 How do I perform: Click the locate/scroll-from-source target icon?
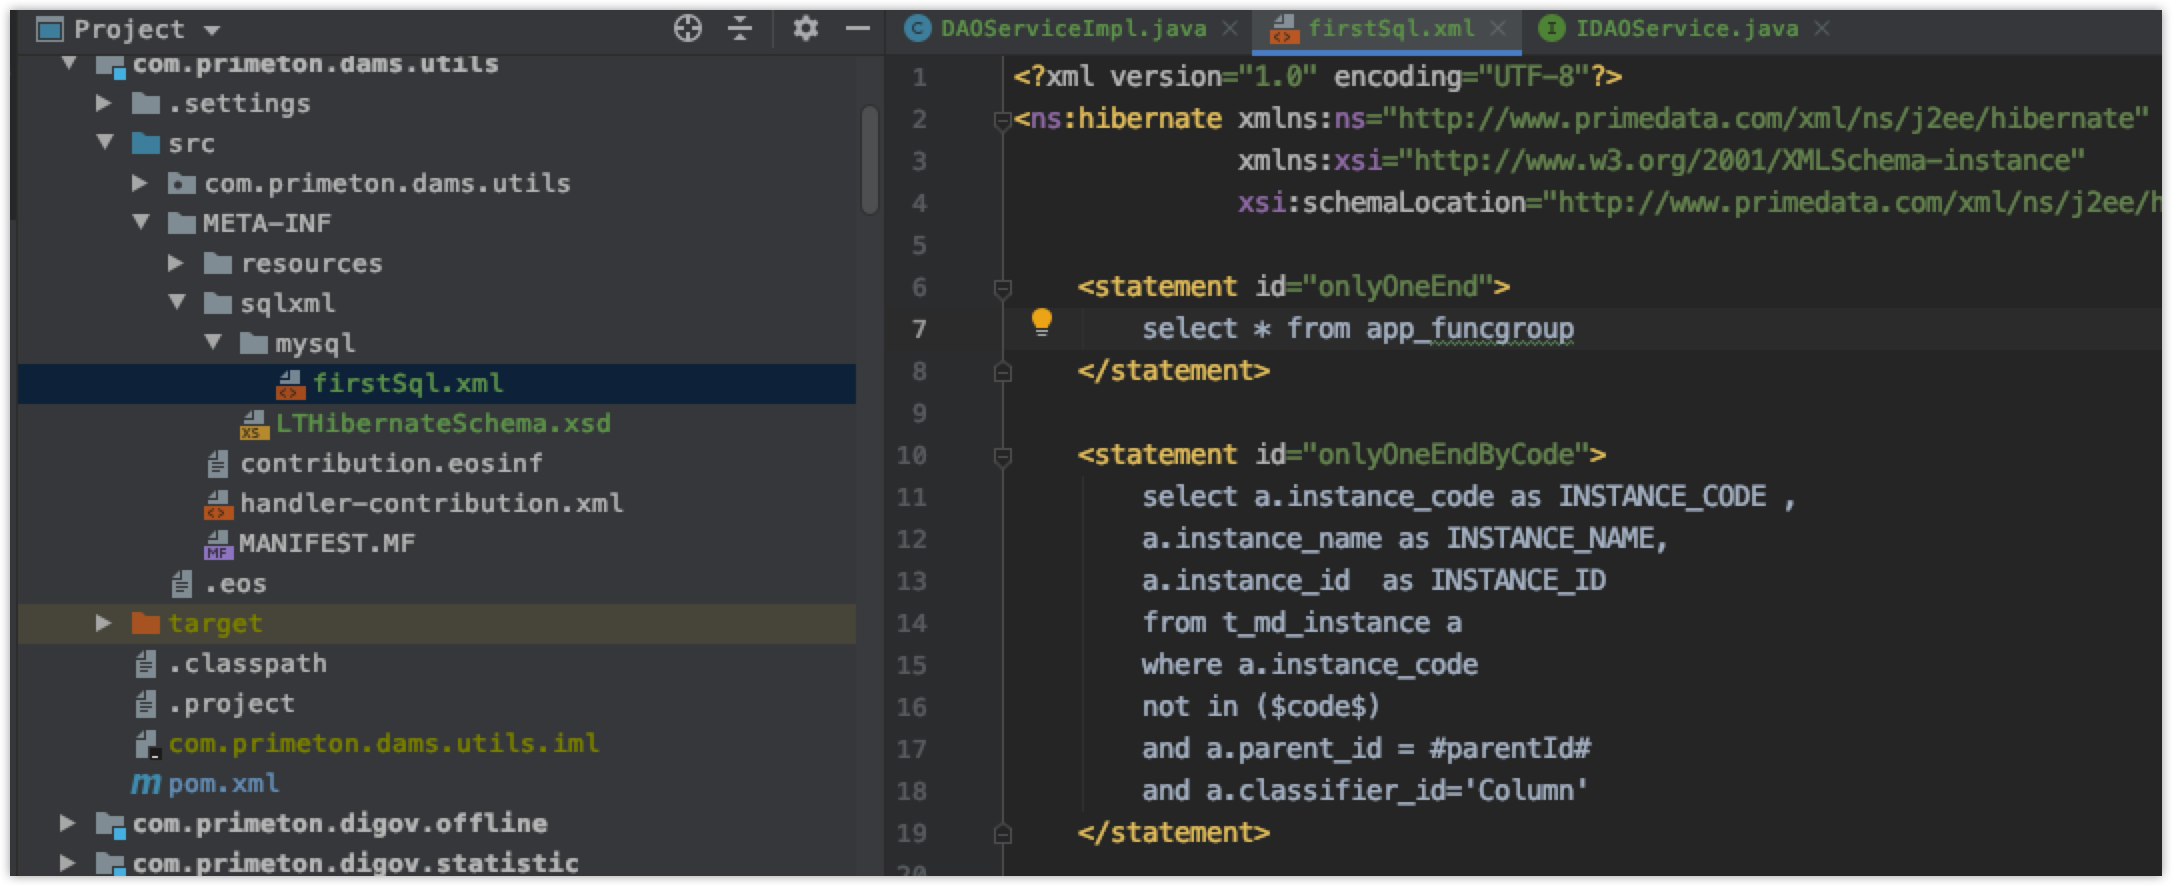[x=688, y=29]
